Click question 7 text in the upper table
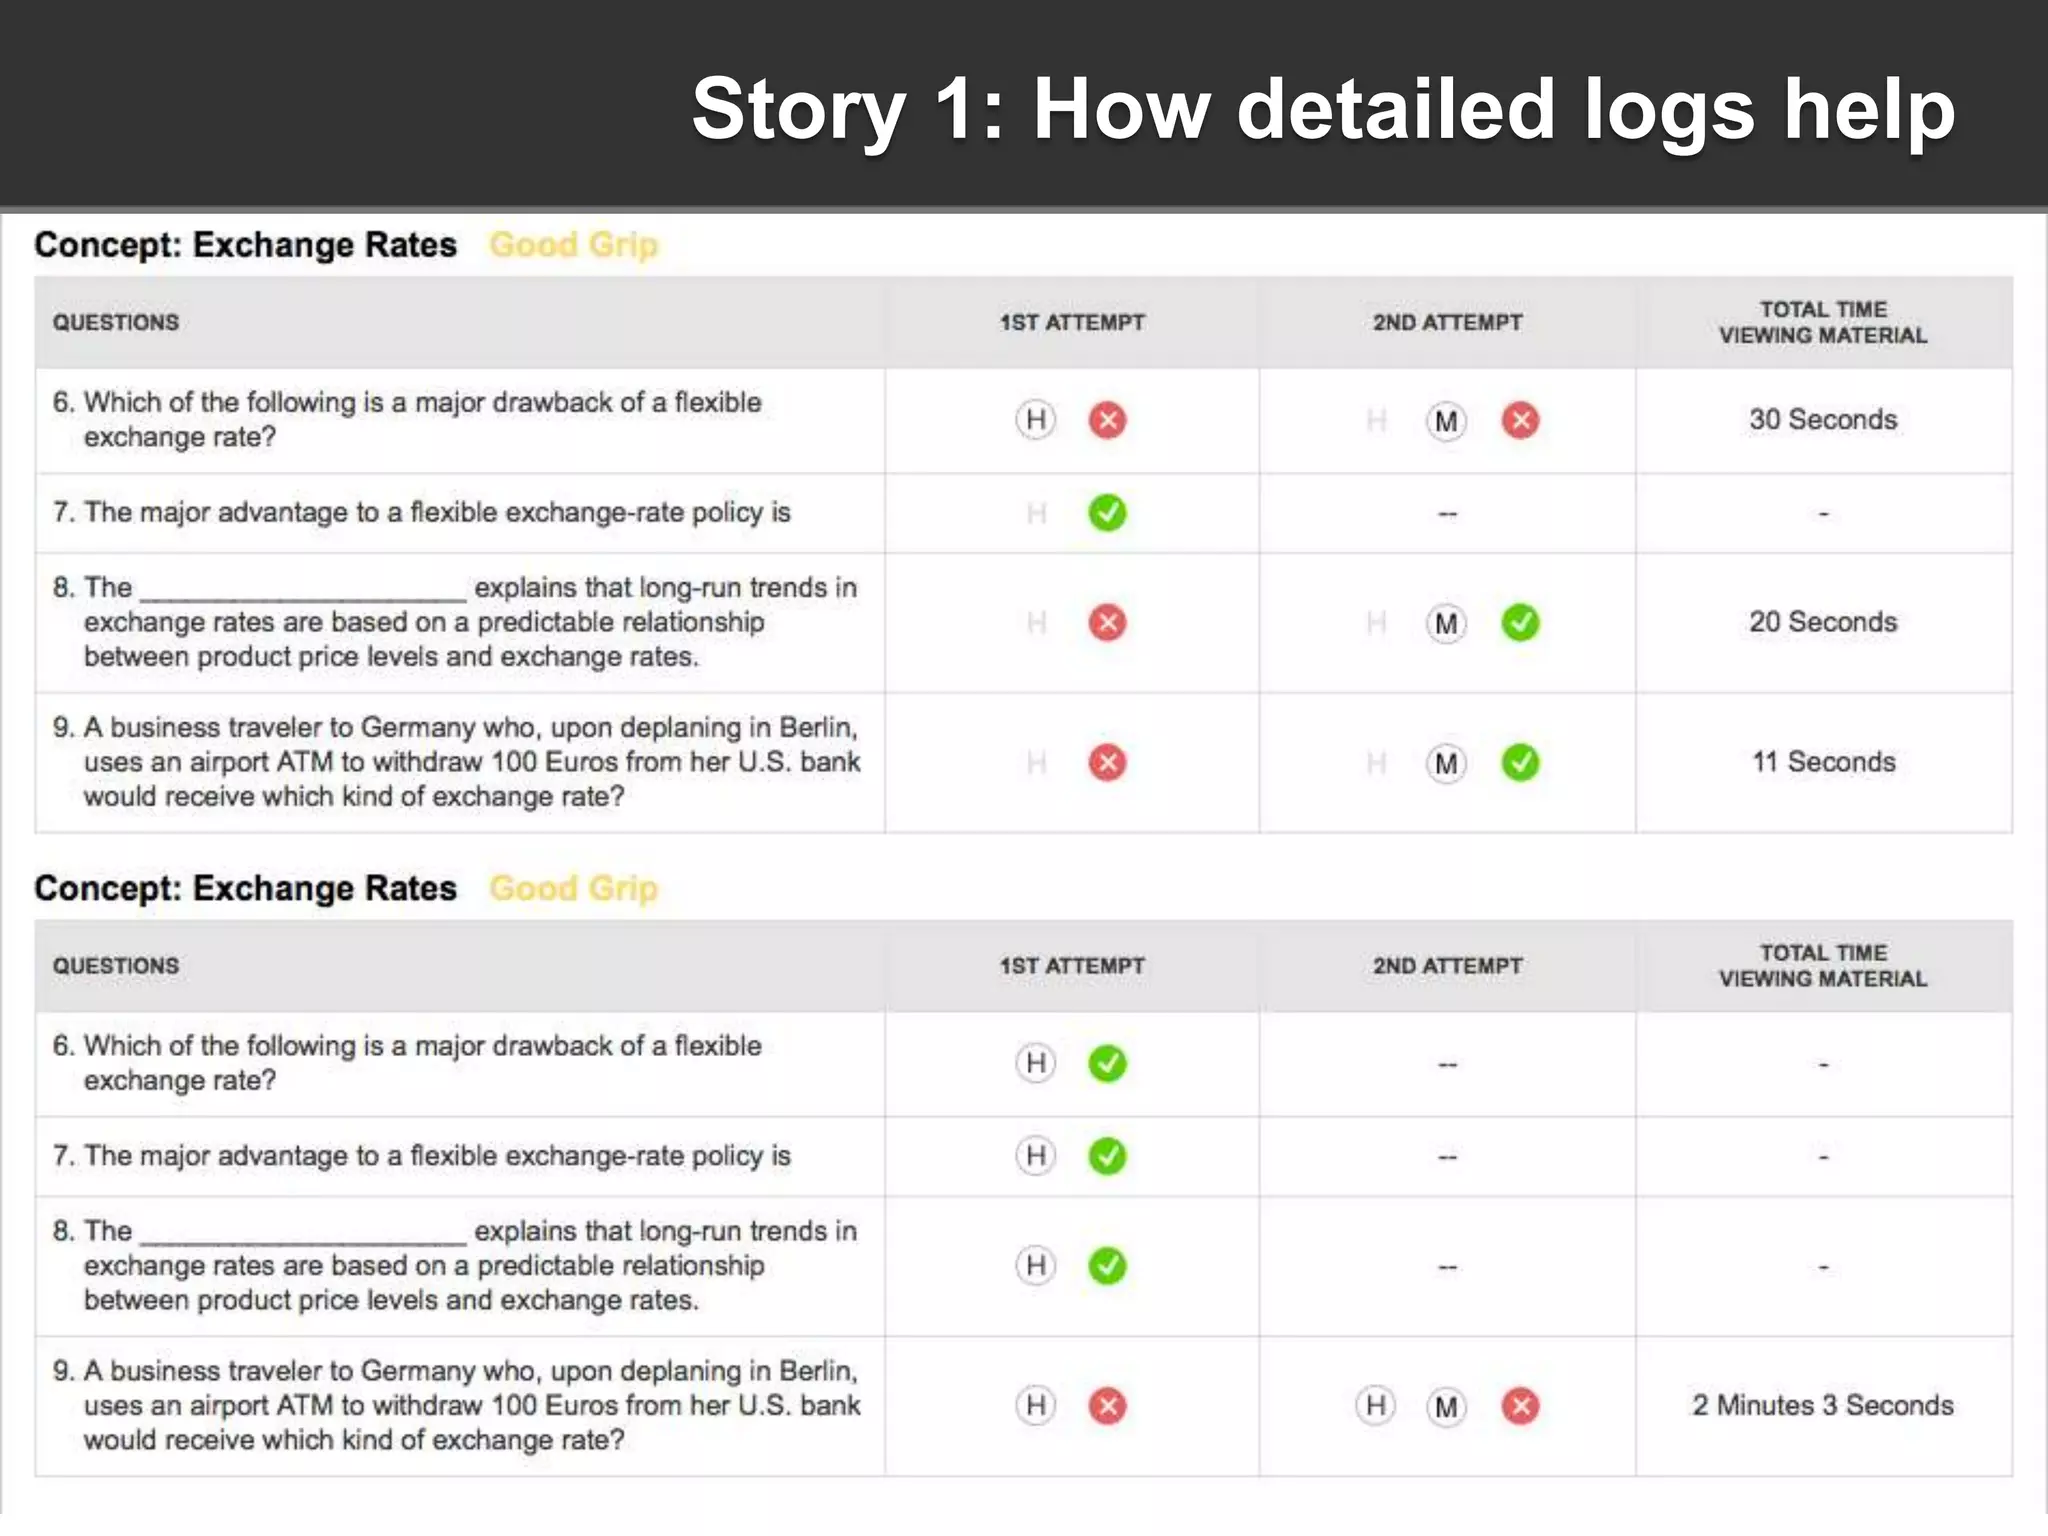This screenshot has height=1536, width=2048. click(421, 512)
